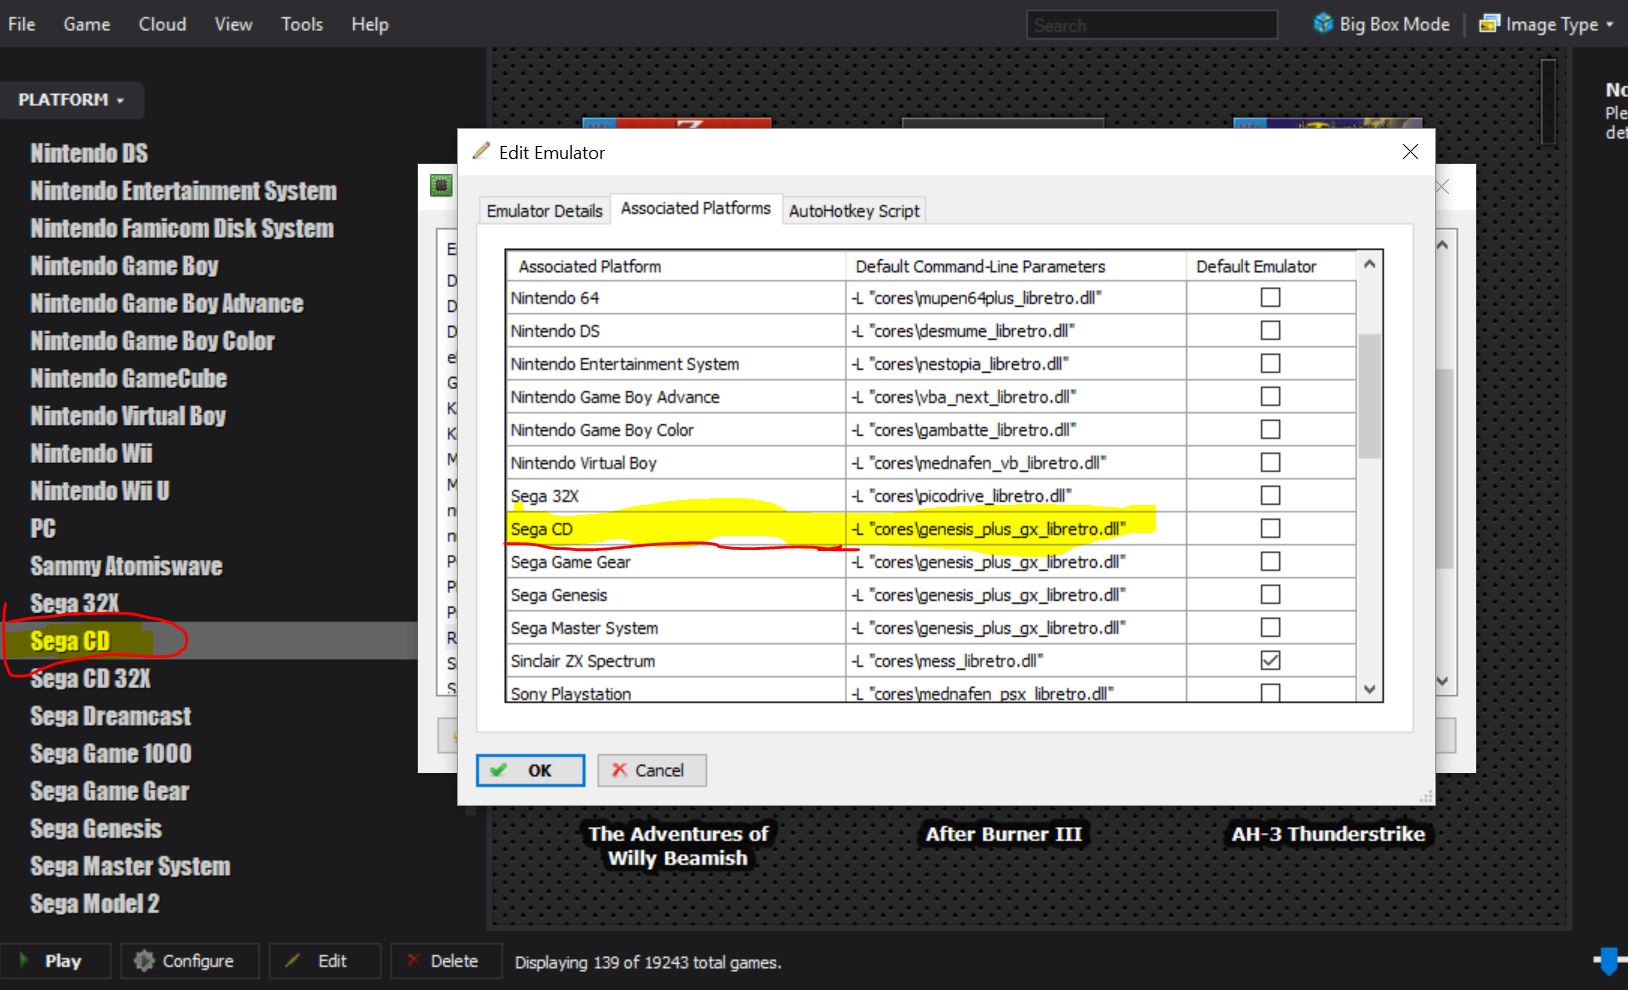Select the Associated Platforms tab
The width and height of the screenshot is (1628, 990).
(x=696, y=208)
